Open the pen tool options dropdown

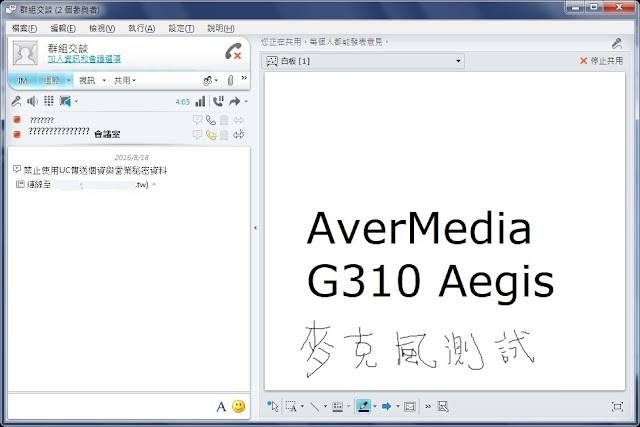[x=375, y=406]
